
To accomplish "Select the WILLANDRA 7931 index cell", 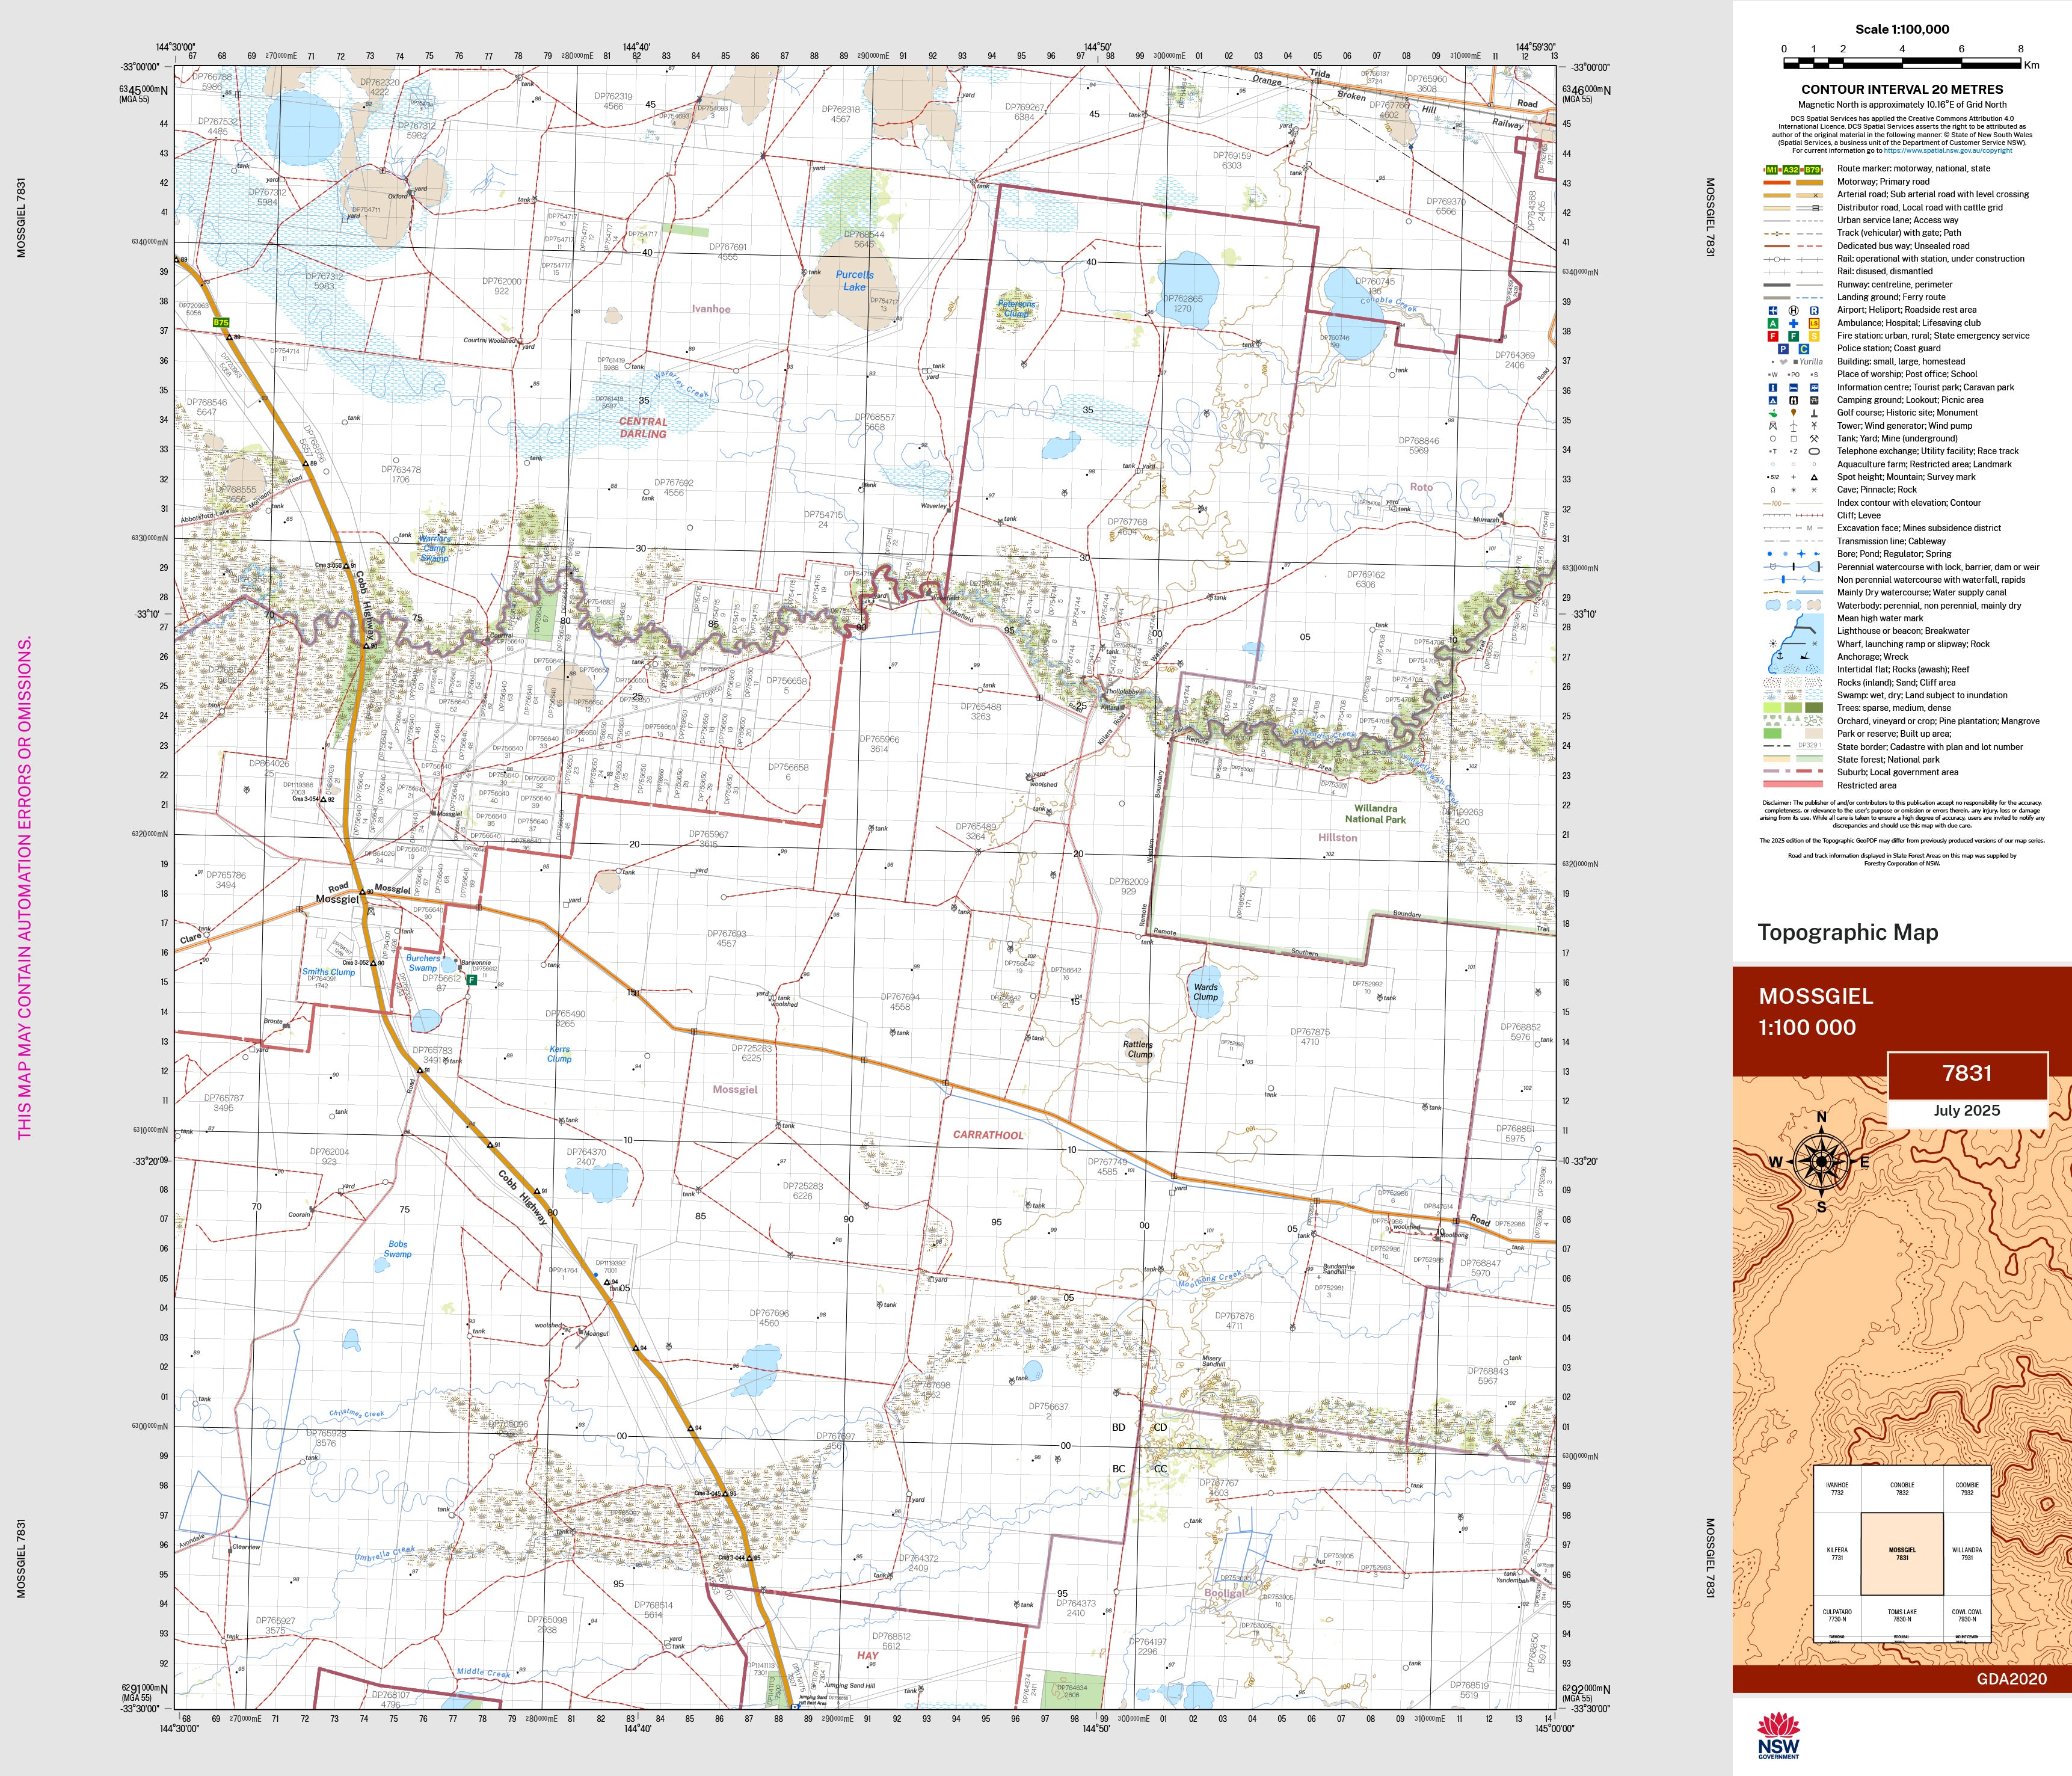I will [x=1967, y=1554].
